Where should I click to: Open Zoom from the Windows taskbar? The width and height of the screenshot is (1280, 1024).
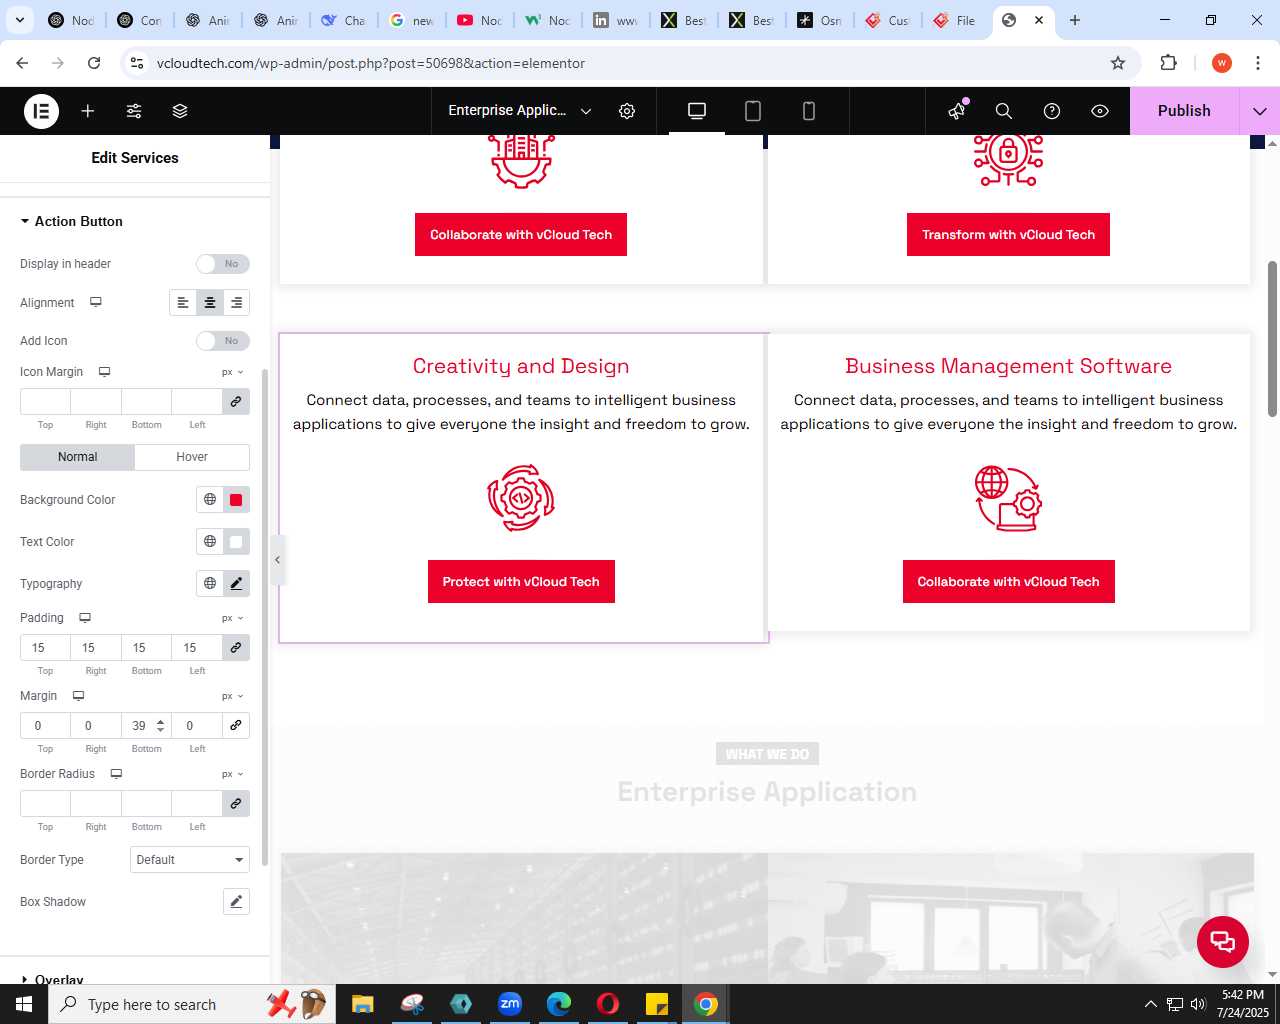510,1004
